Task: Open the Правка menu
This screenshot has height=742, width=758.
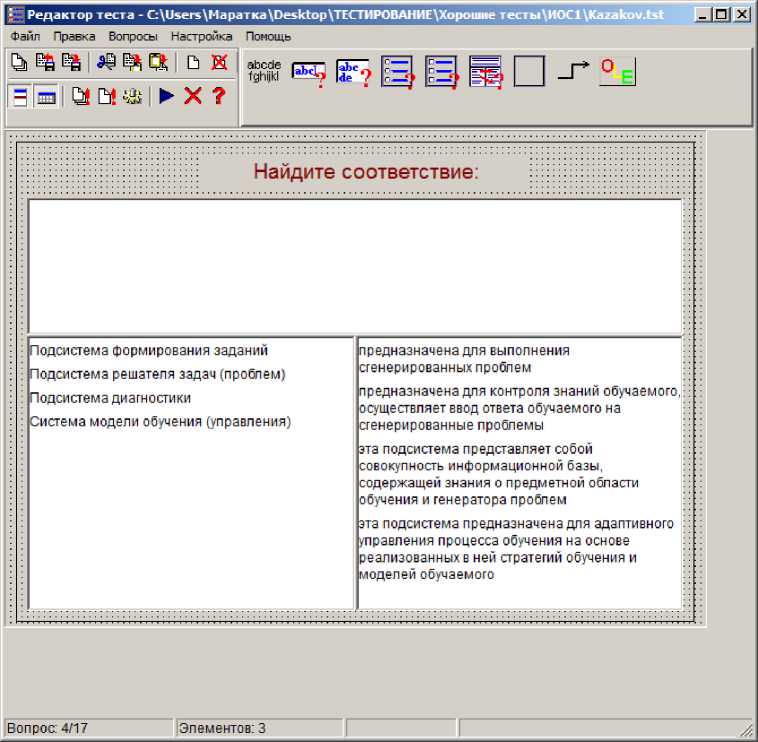Action: pyautogui.click(x=74, y=36)
